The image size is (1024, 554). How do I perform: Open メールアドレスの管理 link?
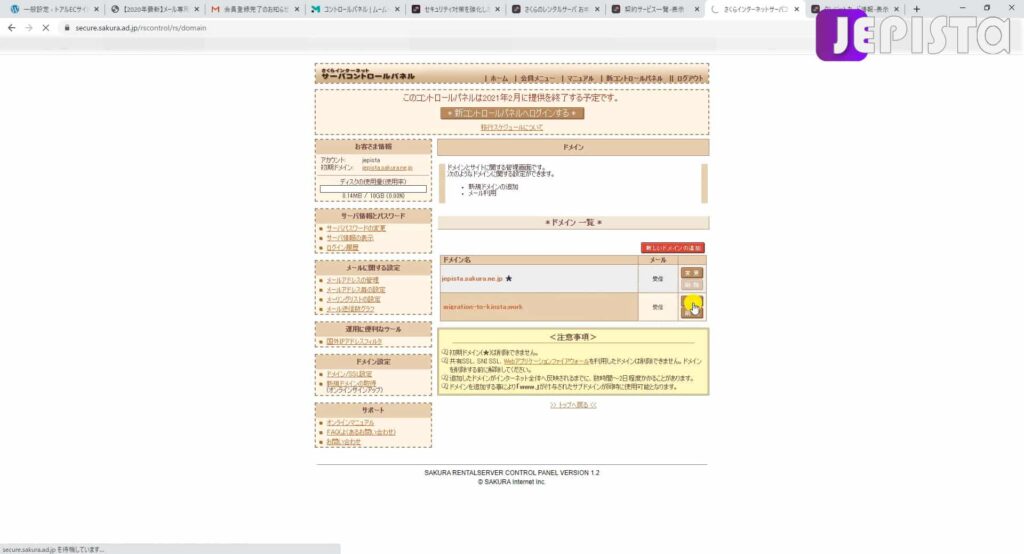353,280
